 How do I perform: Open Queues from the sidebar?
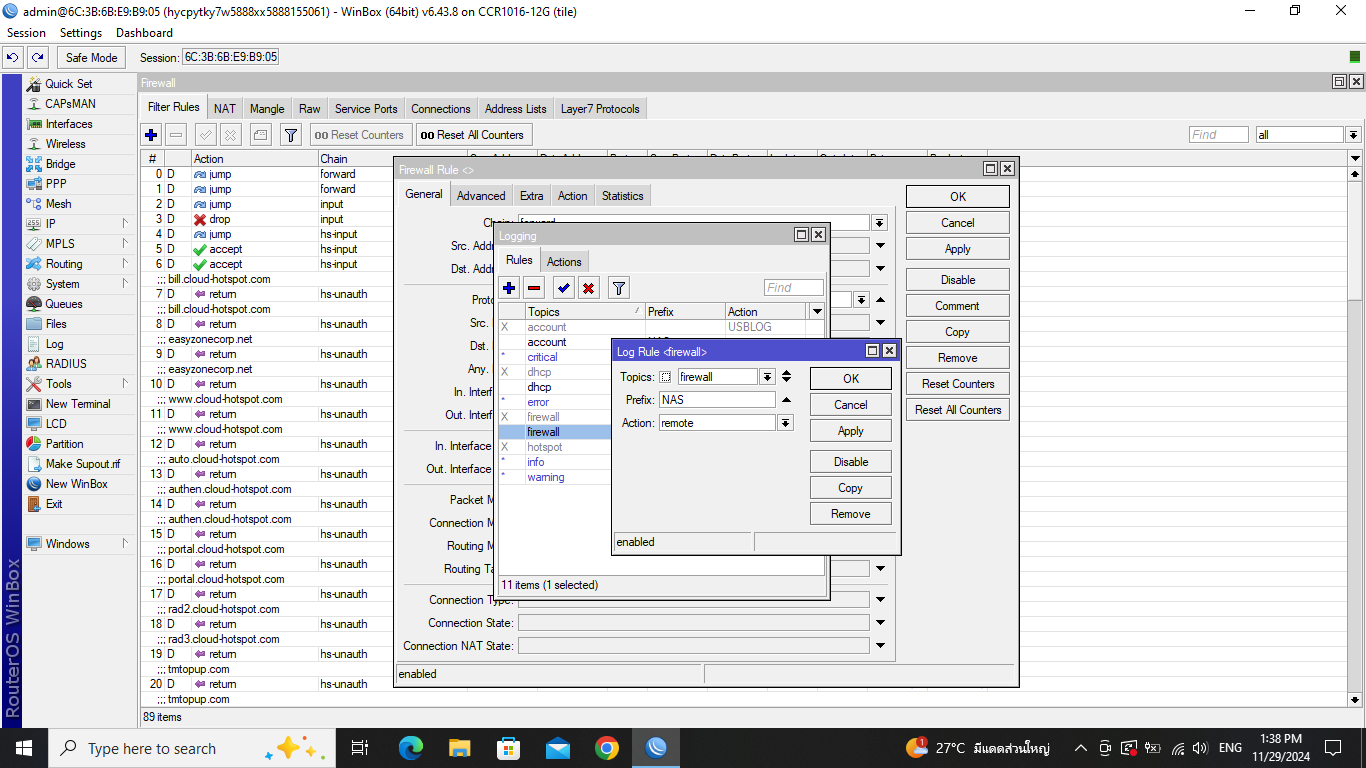point(63,304)
